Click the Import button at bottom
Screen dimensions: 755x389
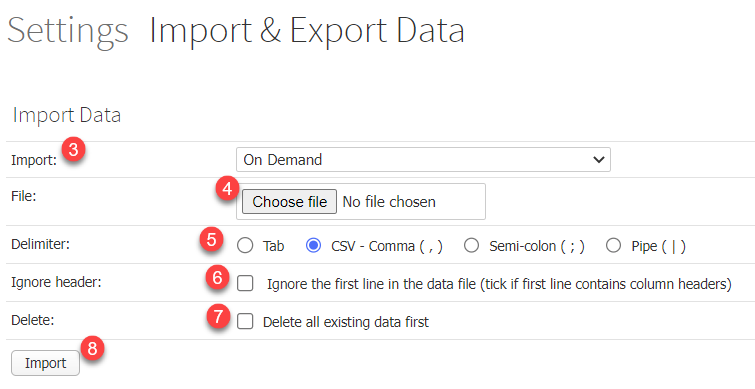click(x=46, y=363)
